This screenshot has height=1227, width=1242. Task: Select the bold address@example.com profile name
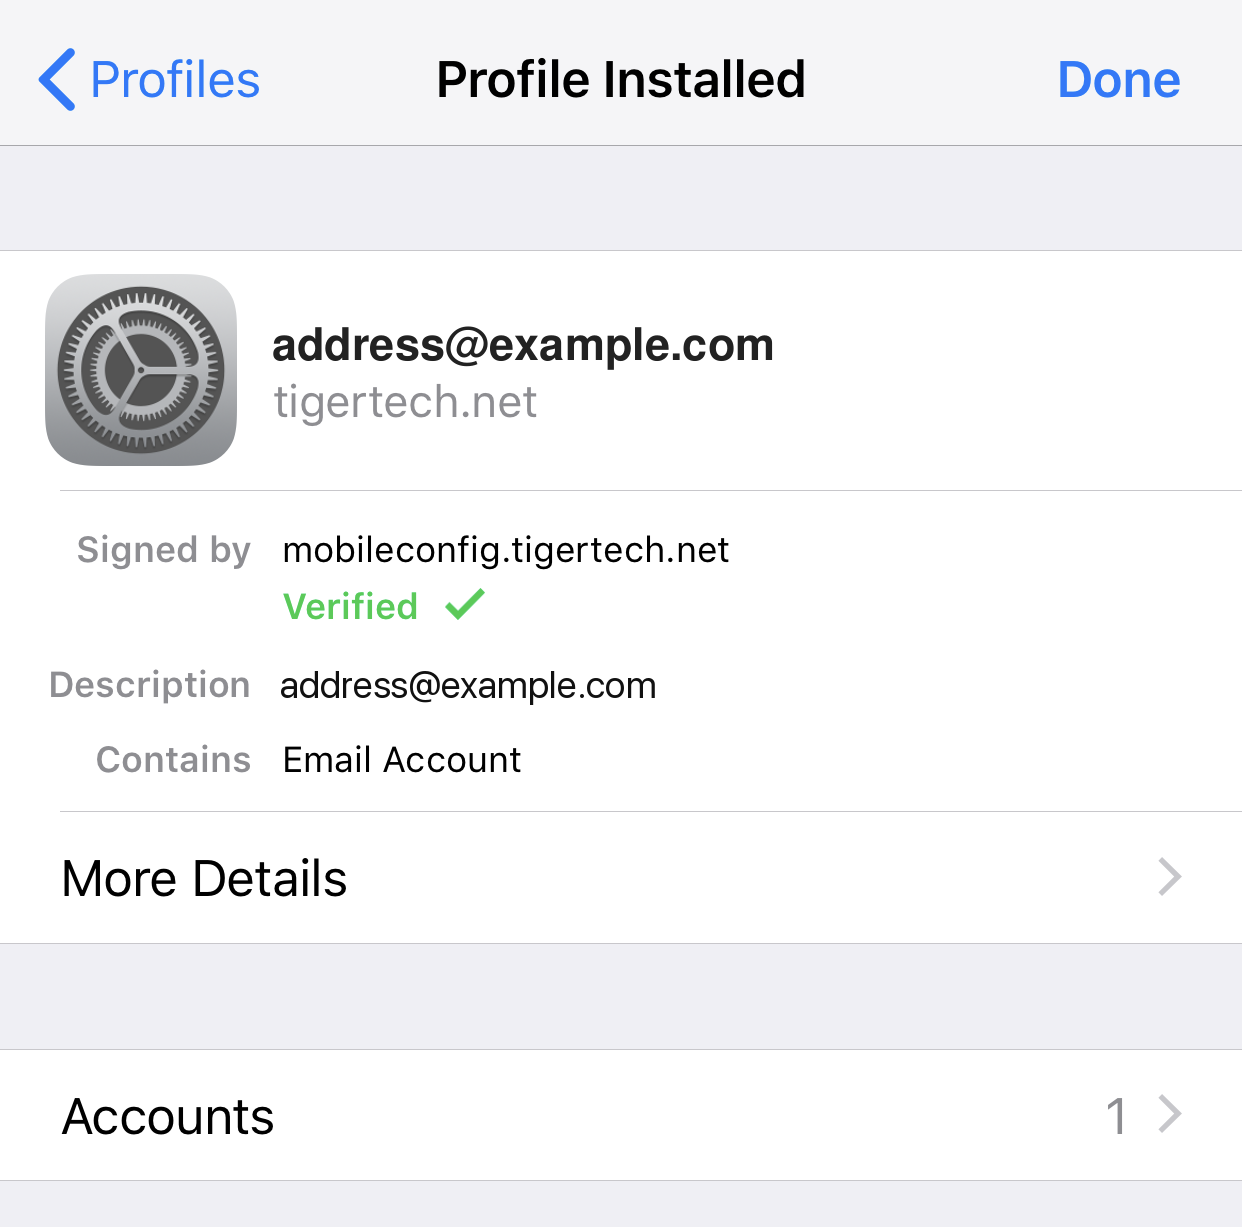523,345
